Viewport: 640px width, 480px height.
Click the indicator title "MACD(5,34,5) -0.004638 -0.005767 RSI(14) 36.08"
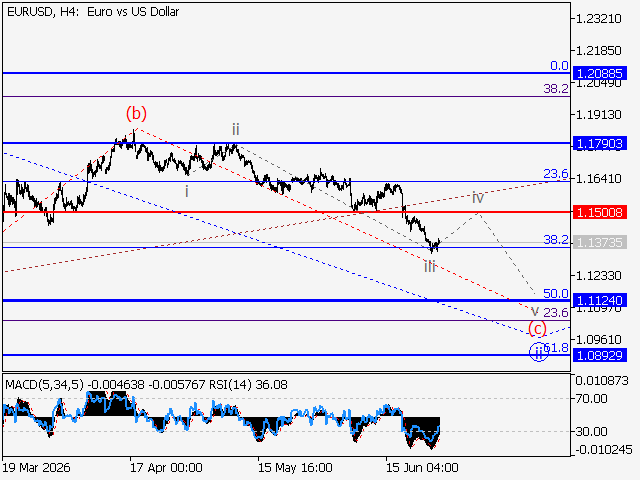pyautogui.click(x=146, y=384)
